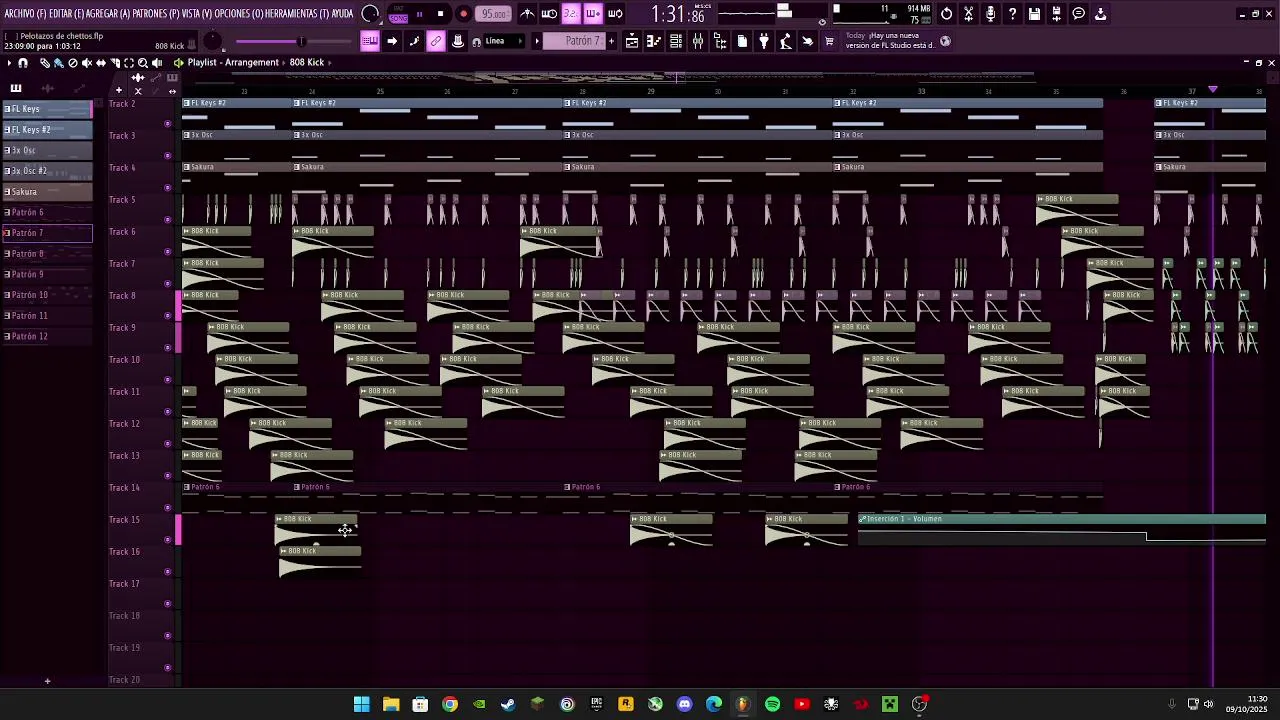Image resolution: width=1280 pixels, height=720 pixels.
Task: Select the draw pencil tool in playlist
Action: click(x=44, y=63)
